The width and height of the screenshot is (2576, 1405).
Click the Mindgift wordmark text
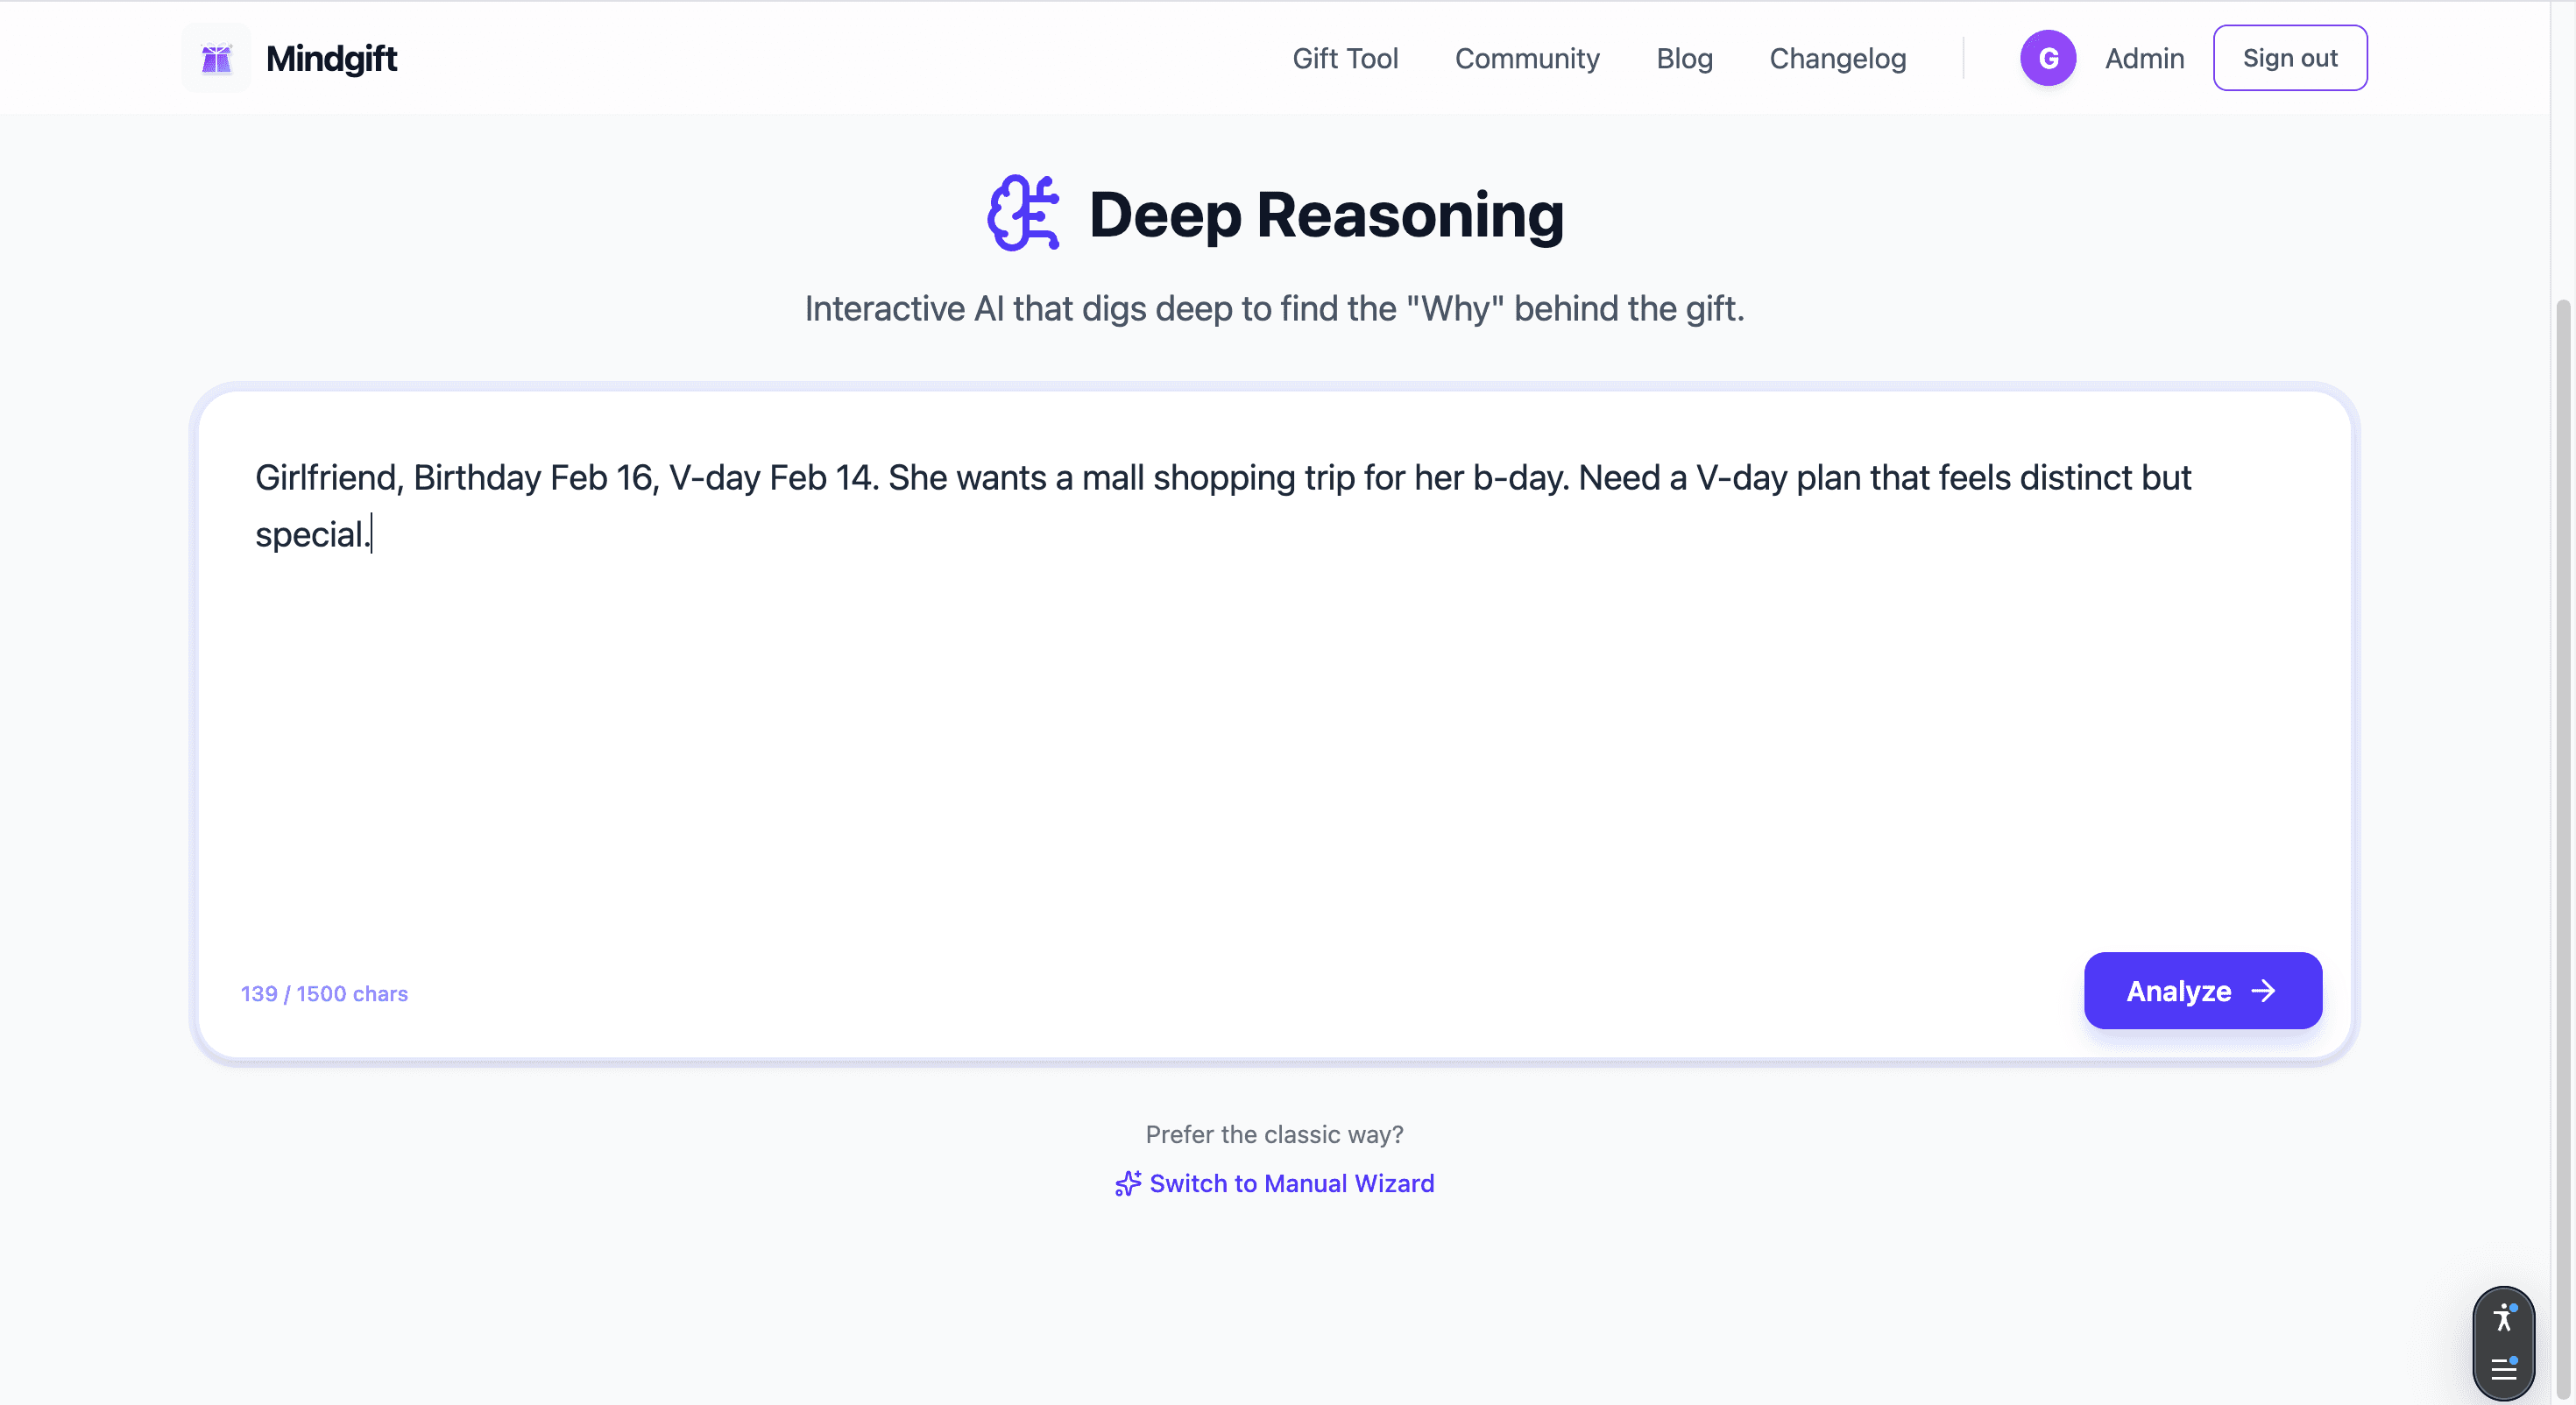(x=331, y=57)
